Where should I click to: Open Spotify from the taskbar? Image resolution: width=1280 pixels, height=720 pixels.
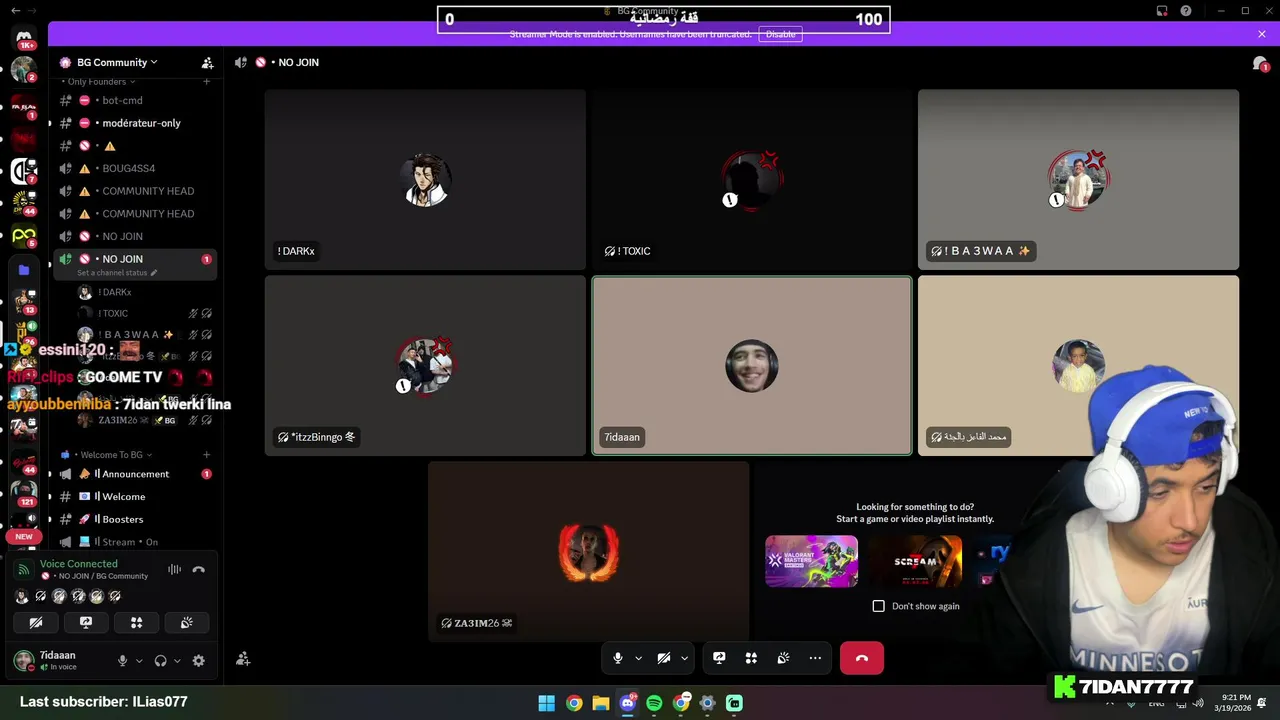click(x=654, y=703)
